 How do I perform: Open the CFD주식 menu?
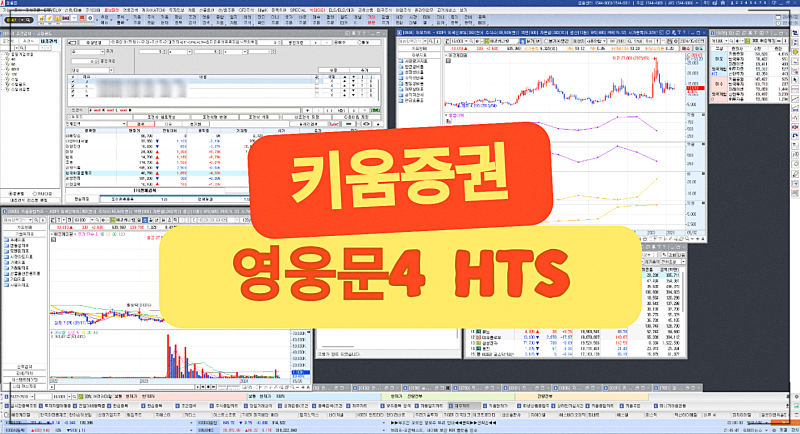tap(246, 10)
